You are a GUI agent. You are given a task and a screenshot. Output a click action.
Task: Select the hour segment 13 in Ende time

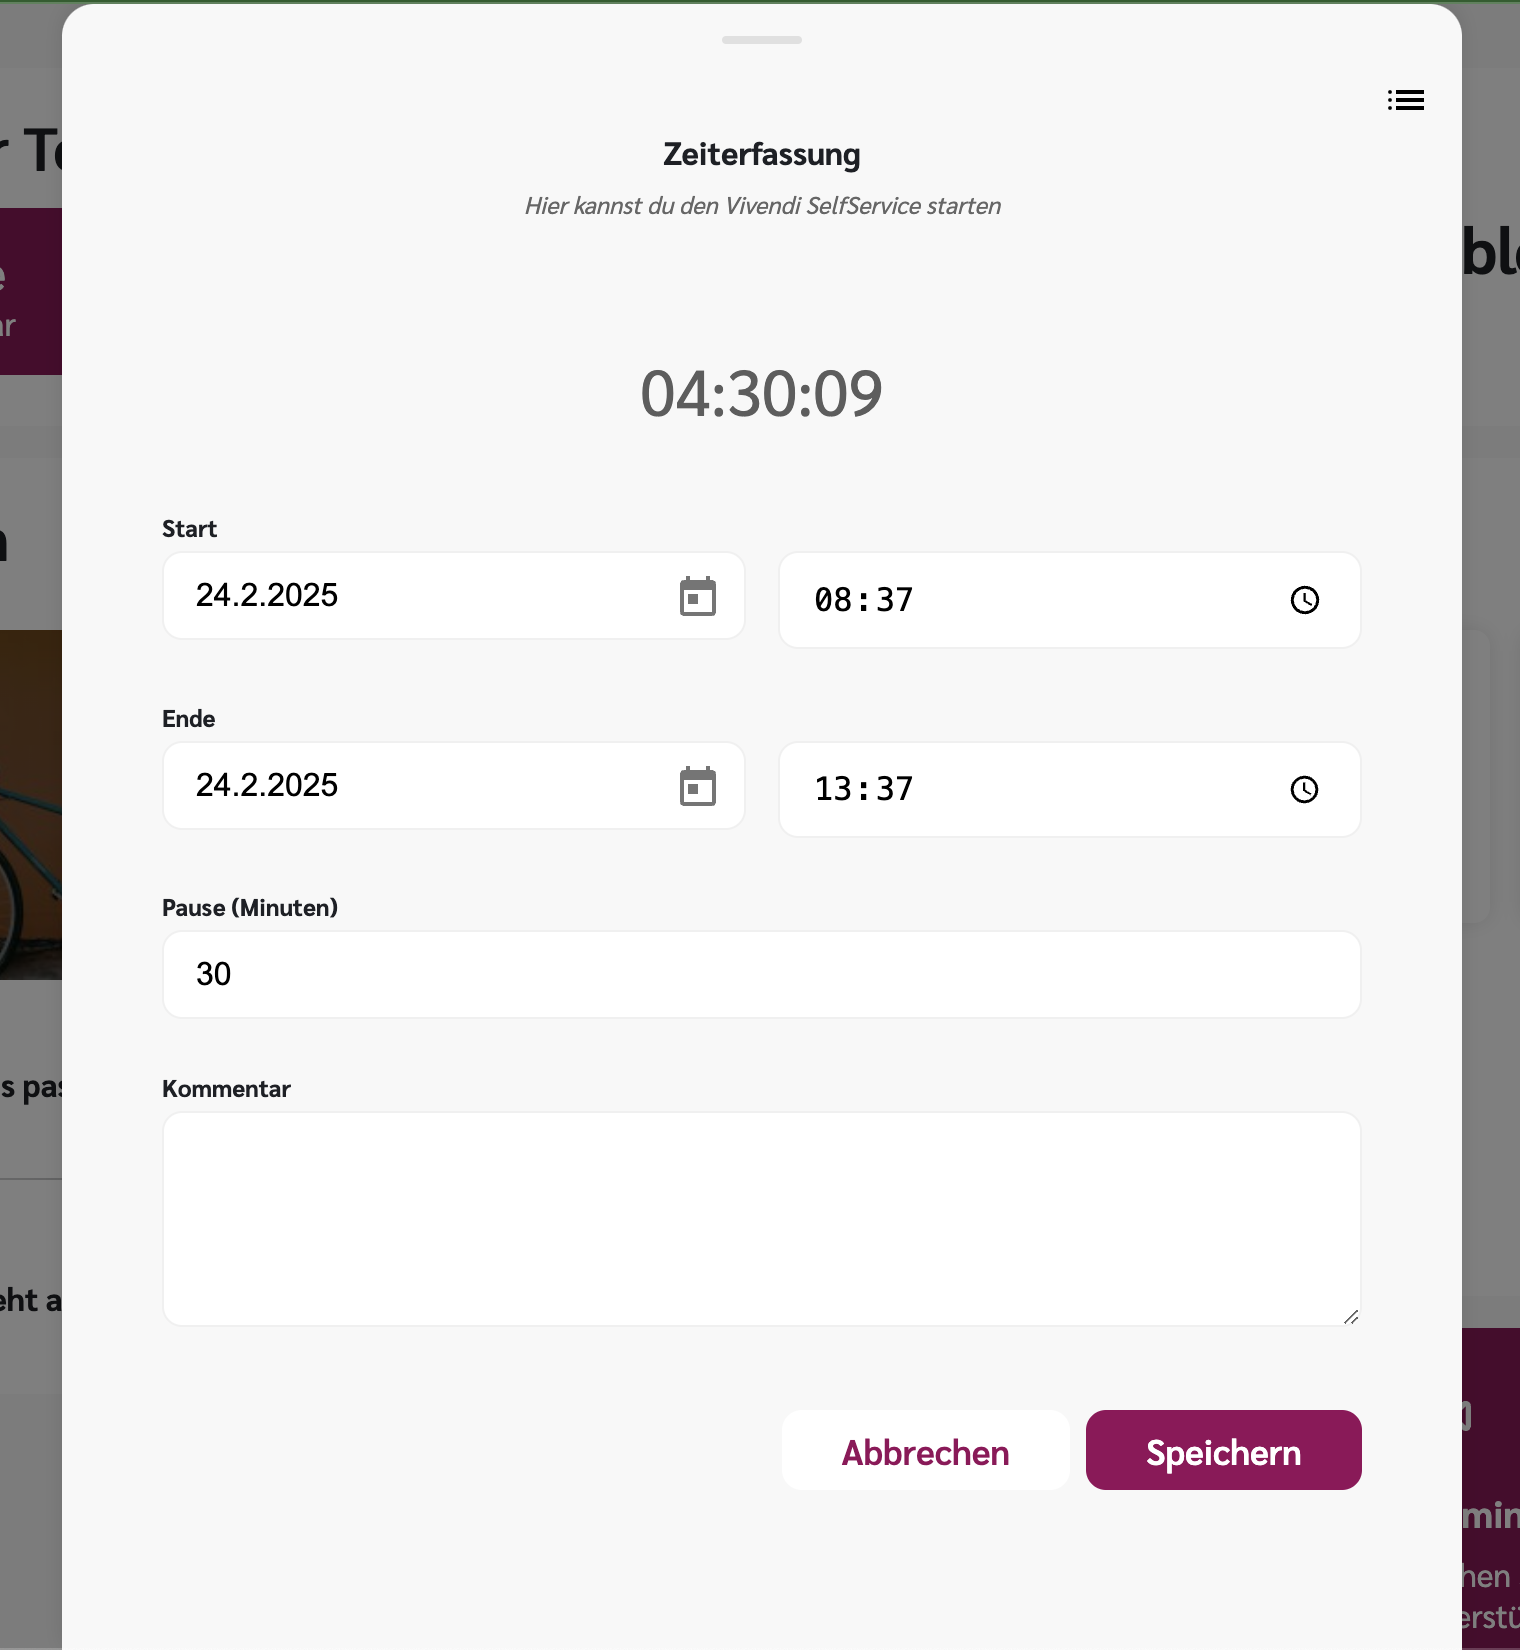[x=833, y=790]
